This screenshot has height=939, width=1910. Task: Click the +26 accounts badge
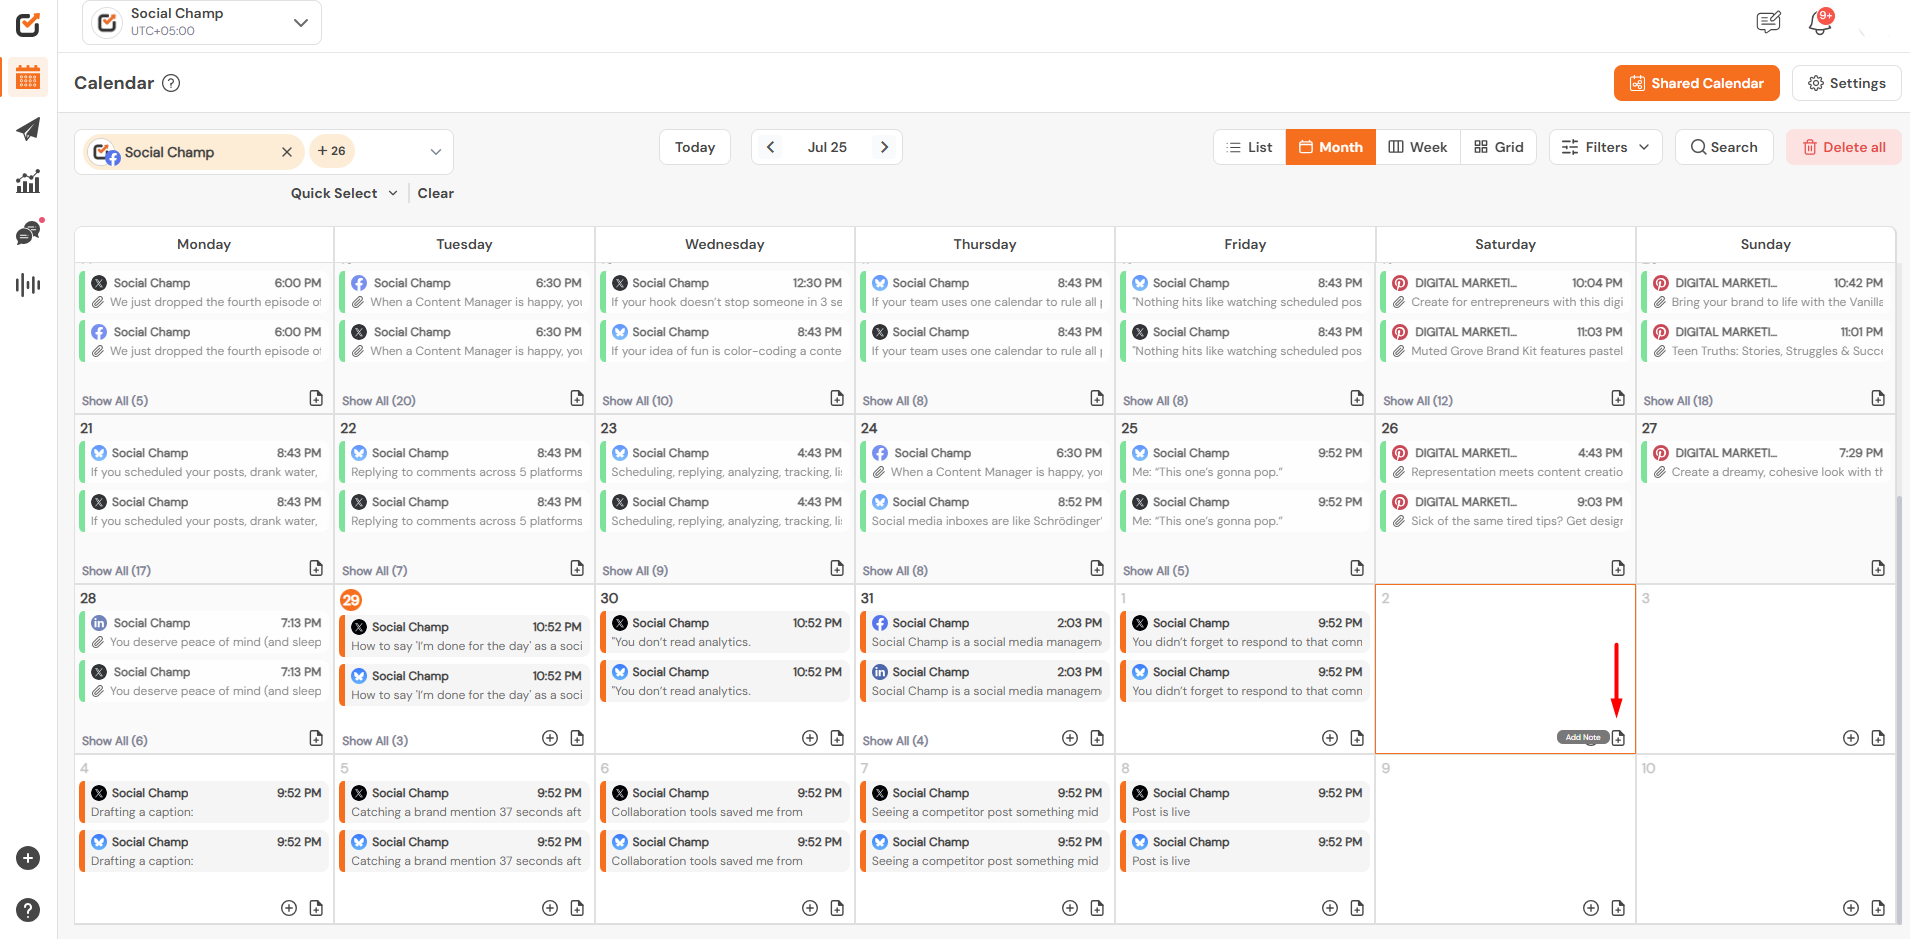[332, 151]
